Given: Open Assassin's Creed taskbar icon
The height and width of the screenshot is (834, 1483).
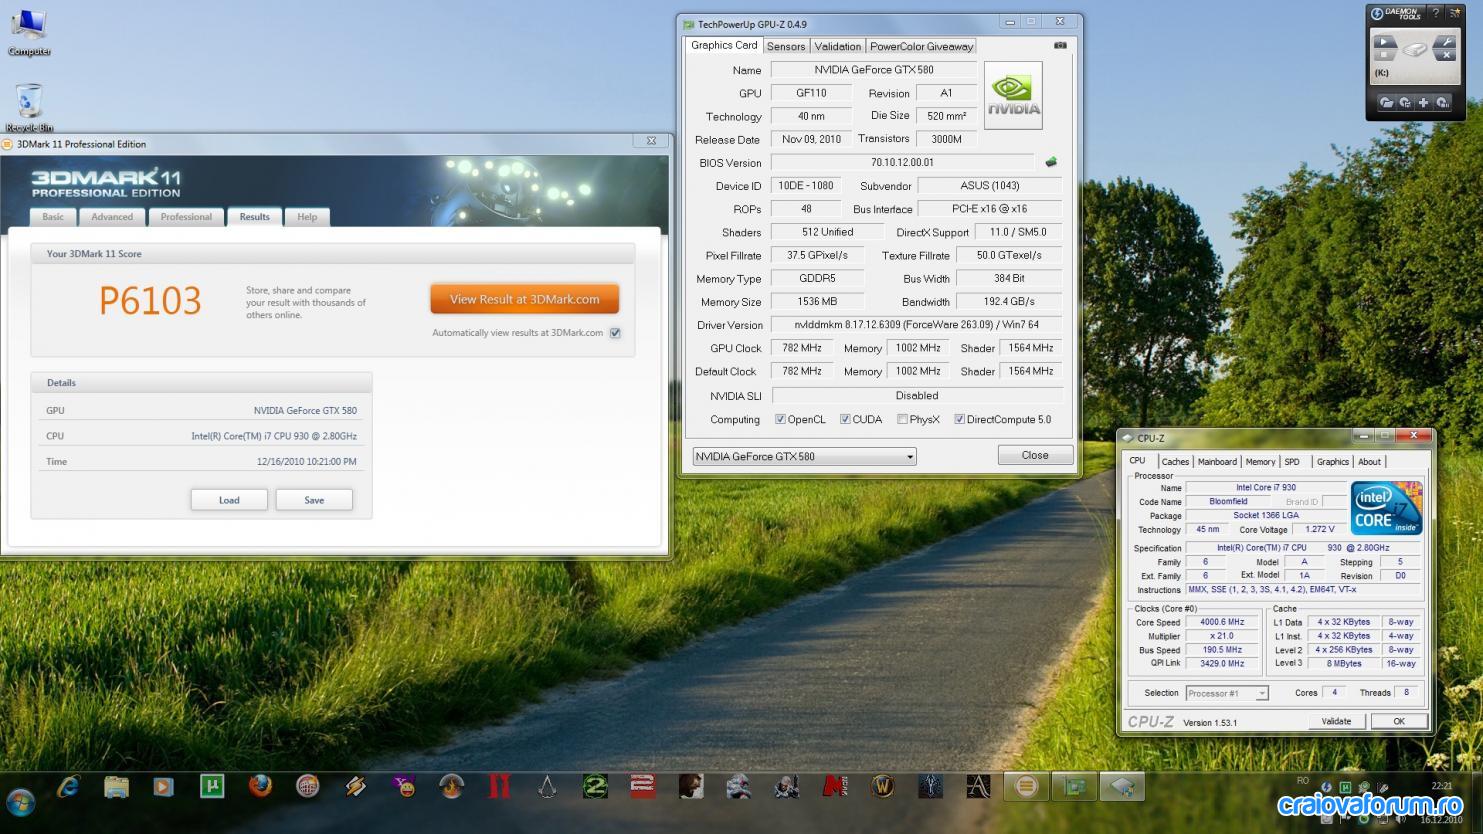Looking at the screenshot, I should [x=547, y=787].
